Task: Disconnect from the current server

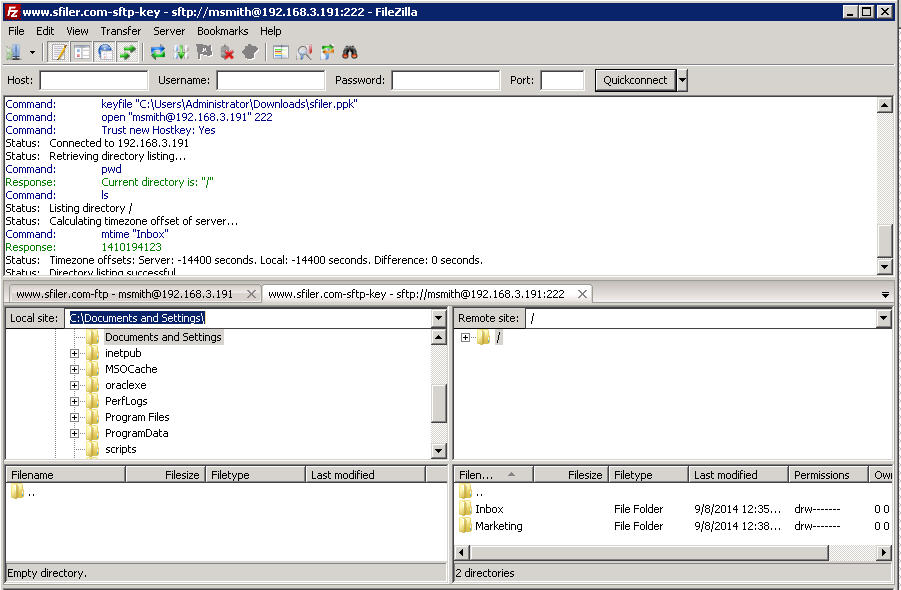Action: pyautogui.click(x=228, y=53)
